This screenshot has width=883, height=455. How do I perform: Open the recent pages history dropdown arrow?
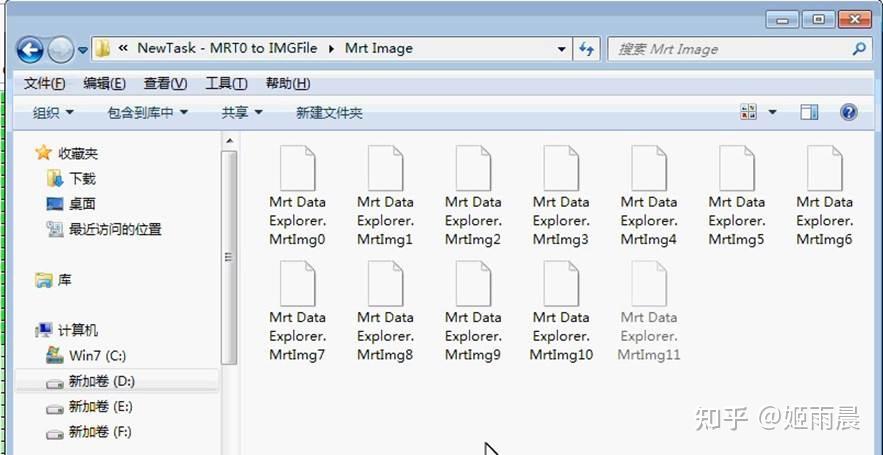pos(83,50)
